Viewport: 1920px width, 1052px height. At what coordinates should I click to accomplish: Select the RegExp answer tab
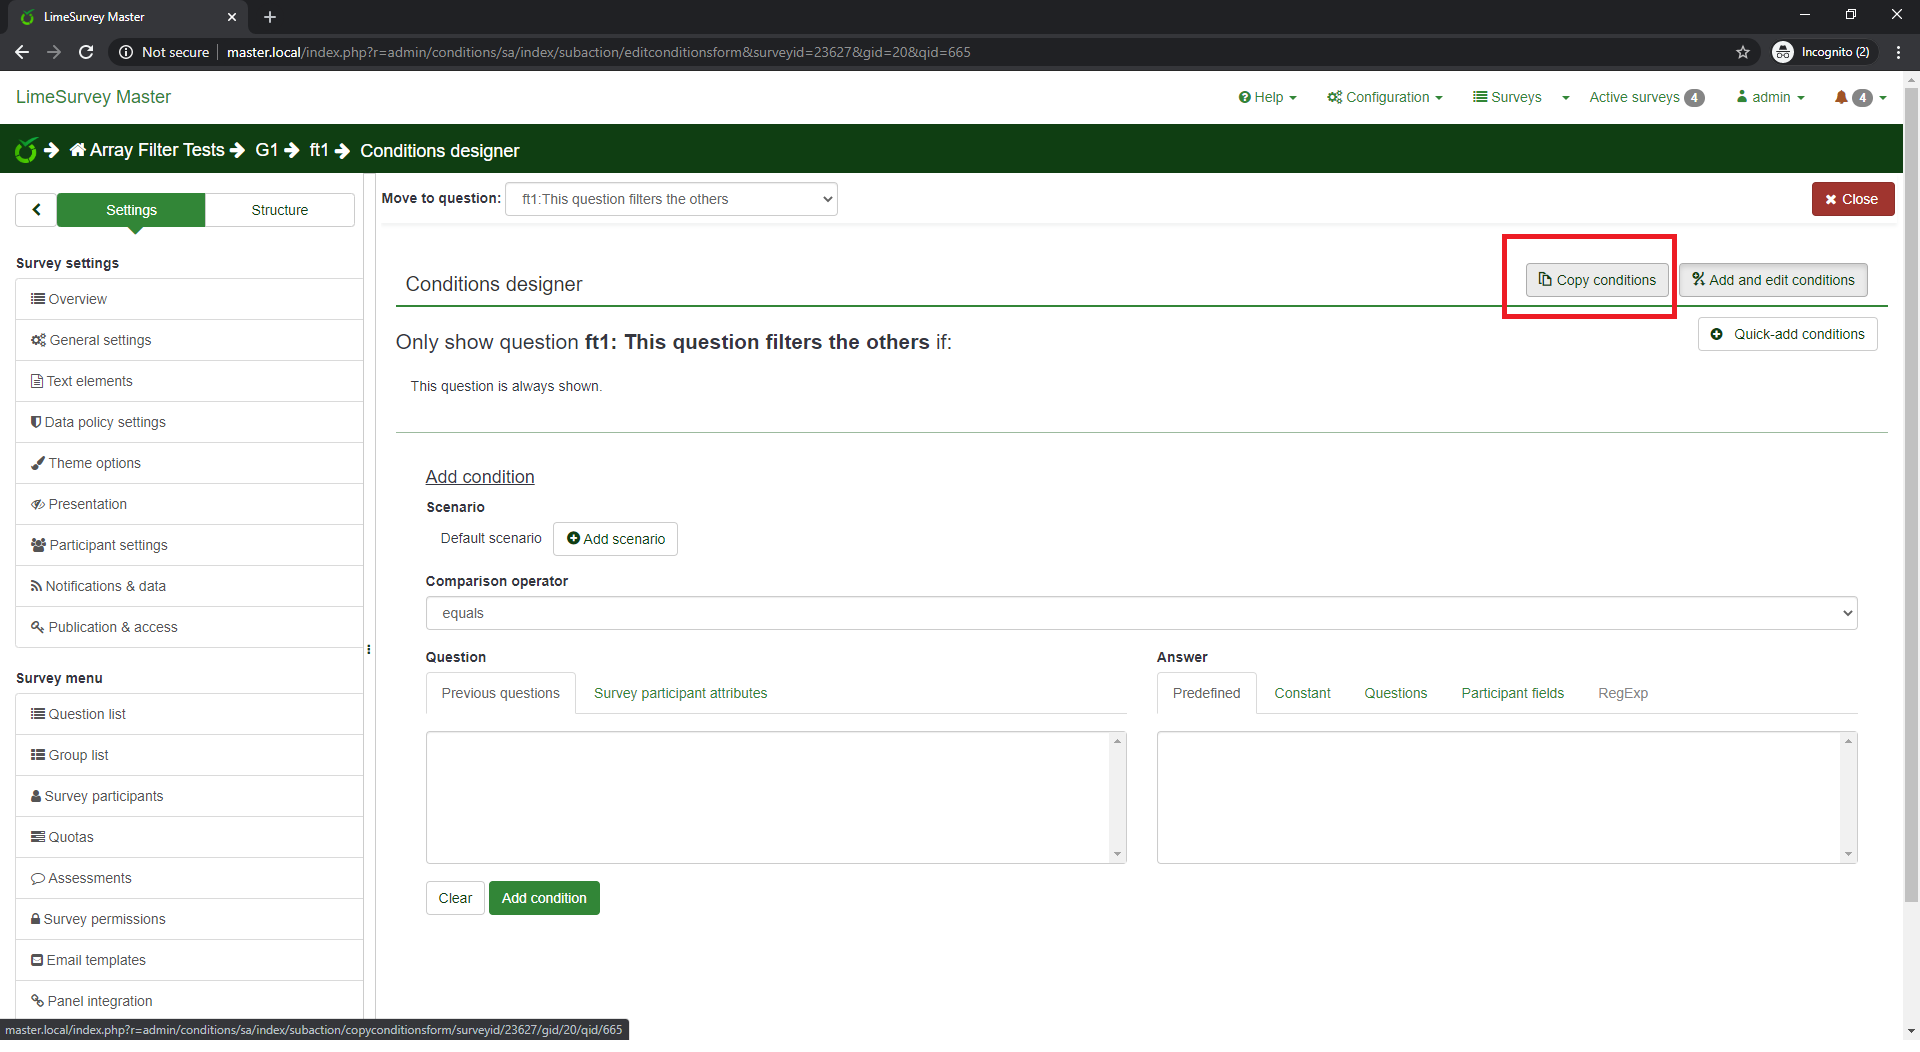click(x=1623, y=693)
